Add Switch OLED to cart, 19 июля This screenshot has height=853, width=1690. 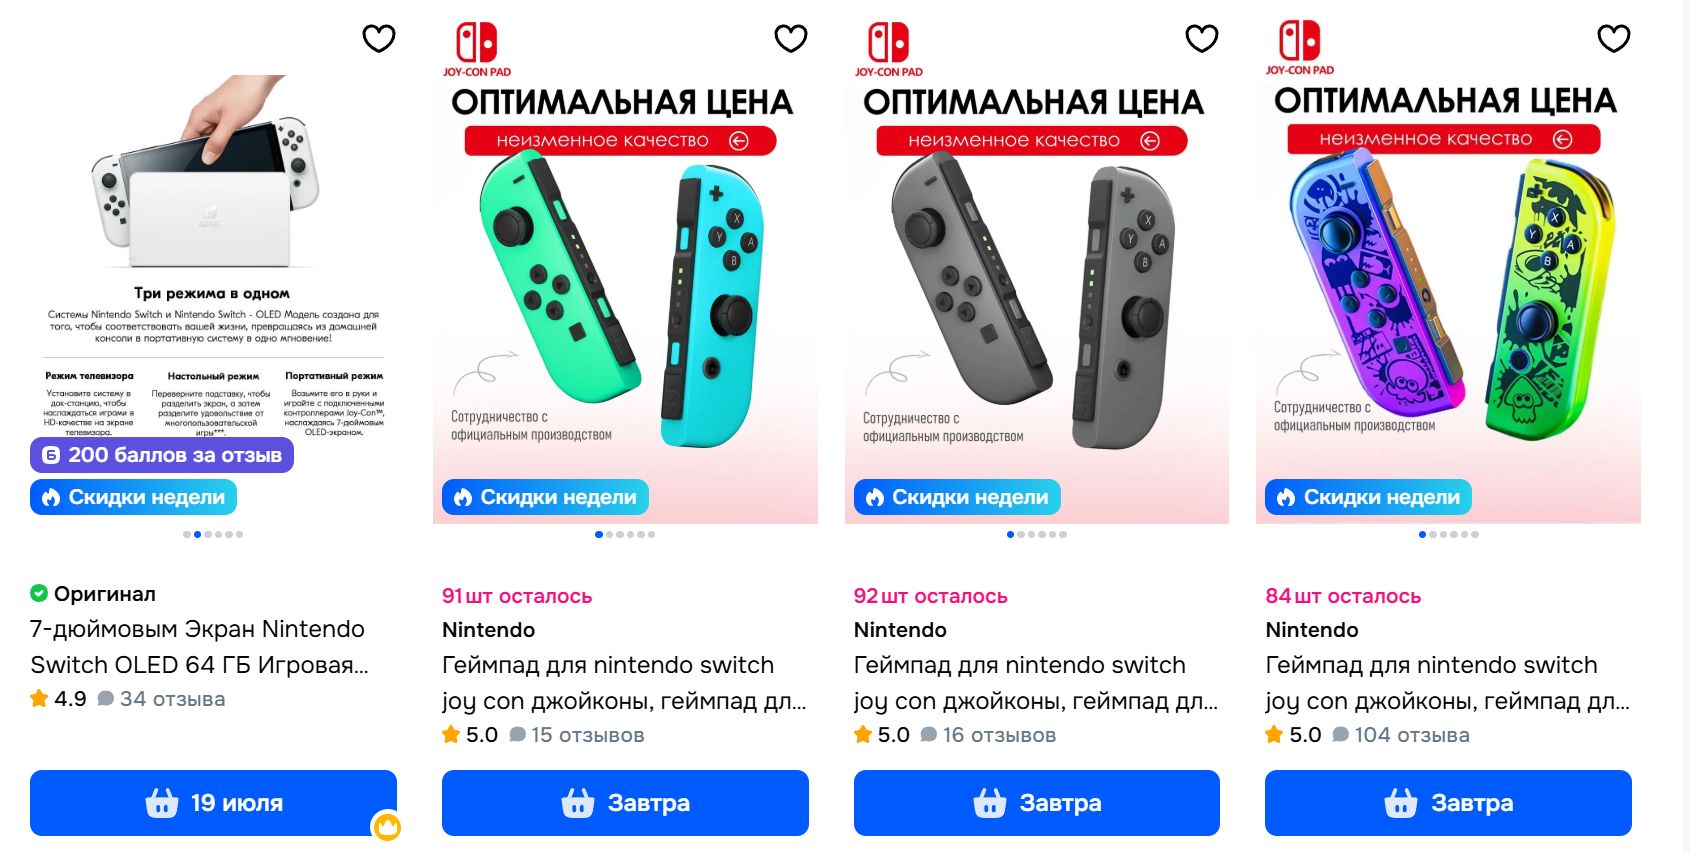coord(213,803)
